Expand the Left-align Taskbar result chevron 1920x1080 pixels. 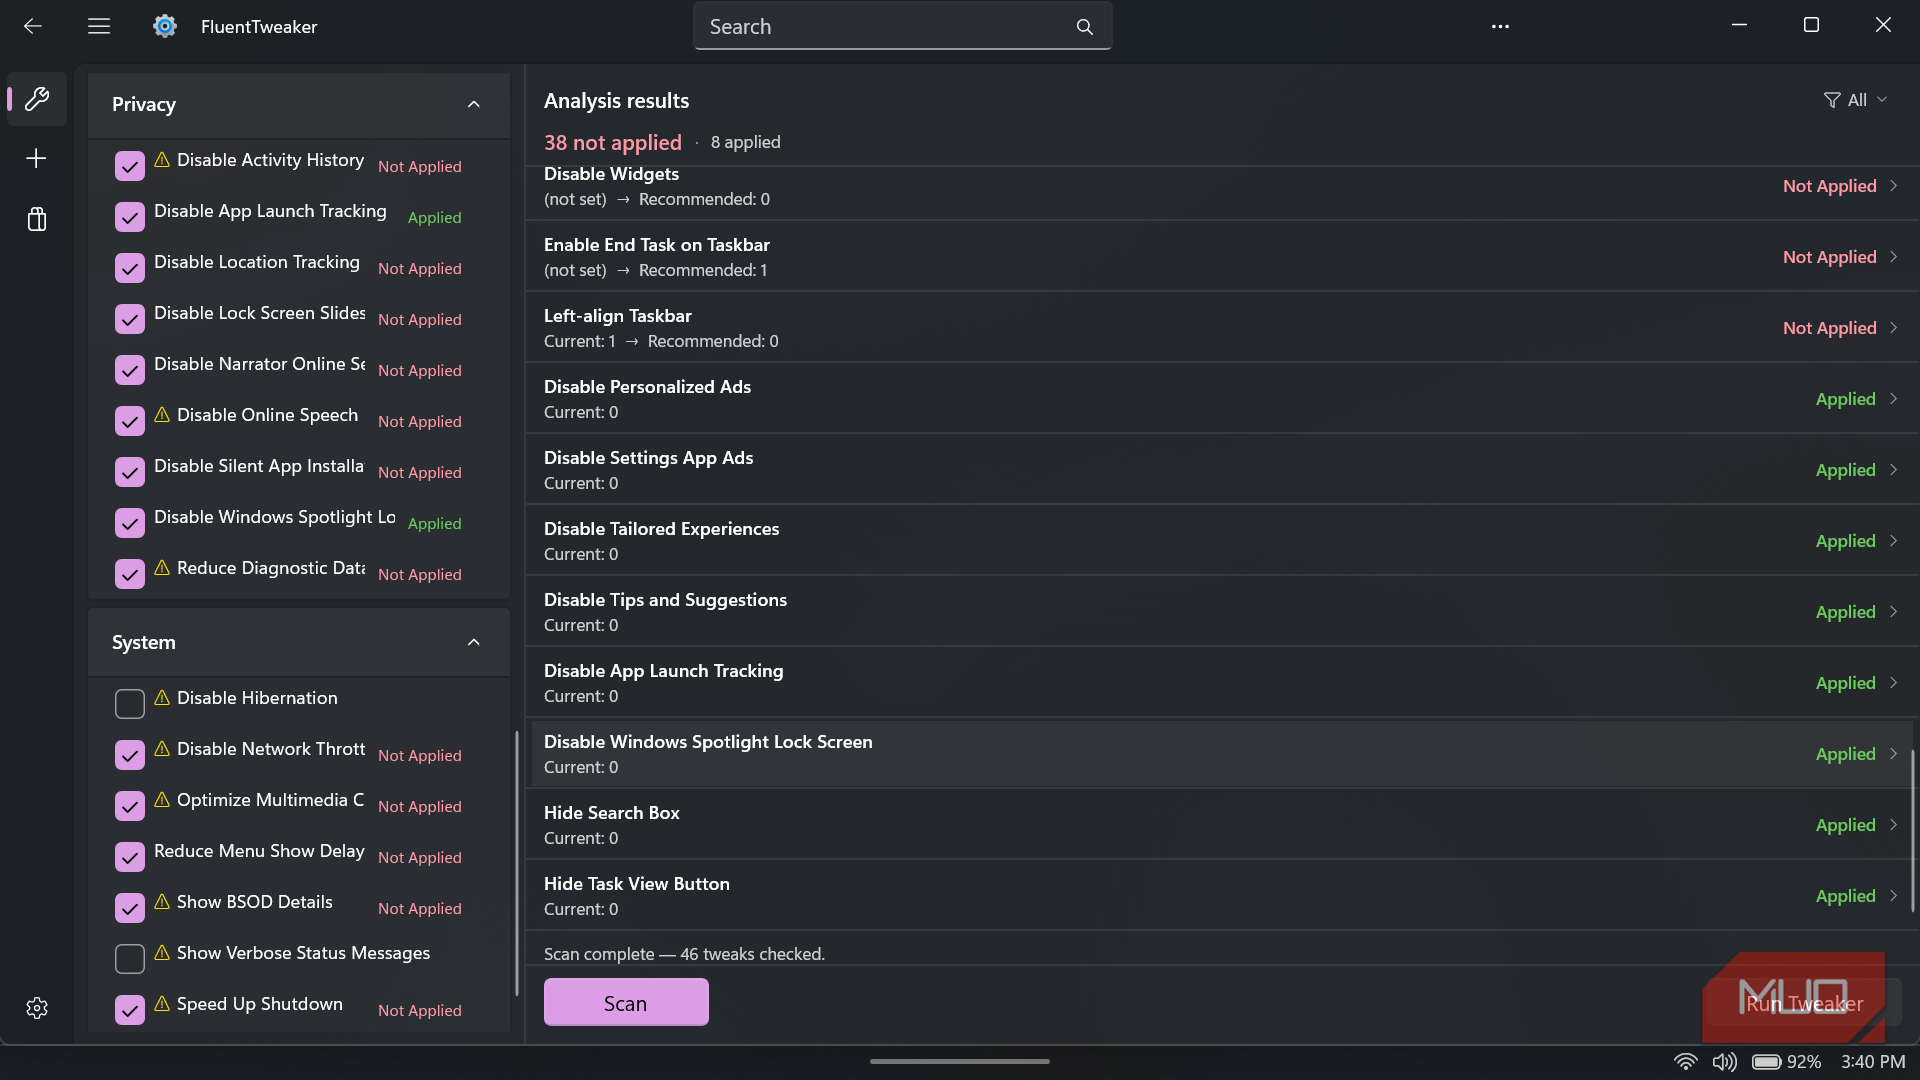1893,328
